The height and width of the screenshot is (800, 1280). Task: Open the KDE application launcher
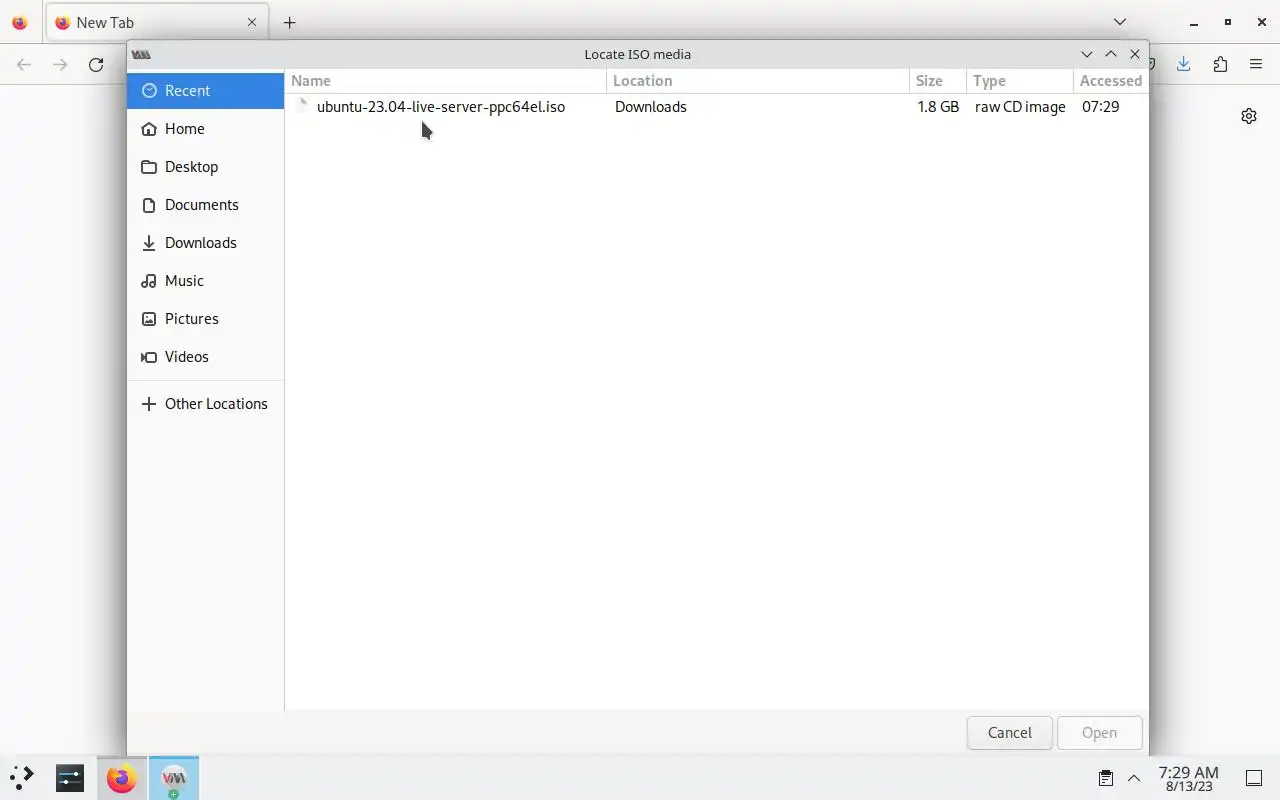tap(22, 778)
